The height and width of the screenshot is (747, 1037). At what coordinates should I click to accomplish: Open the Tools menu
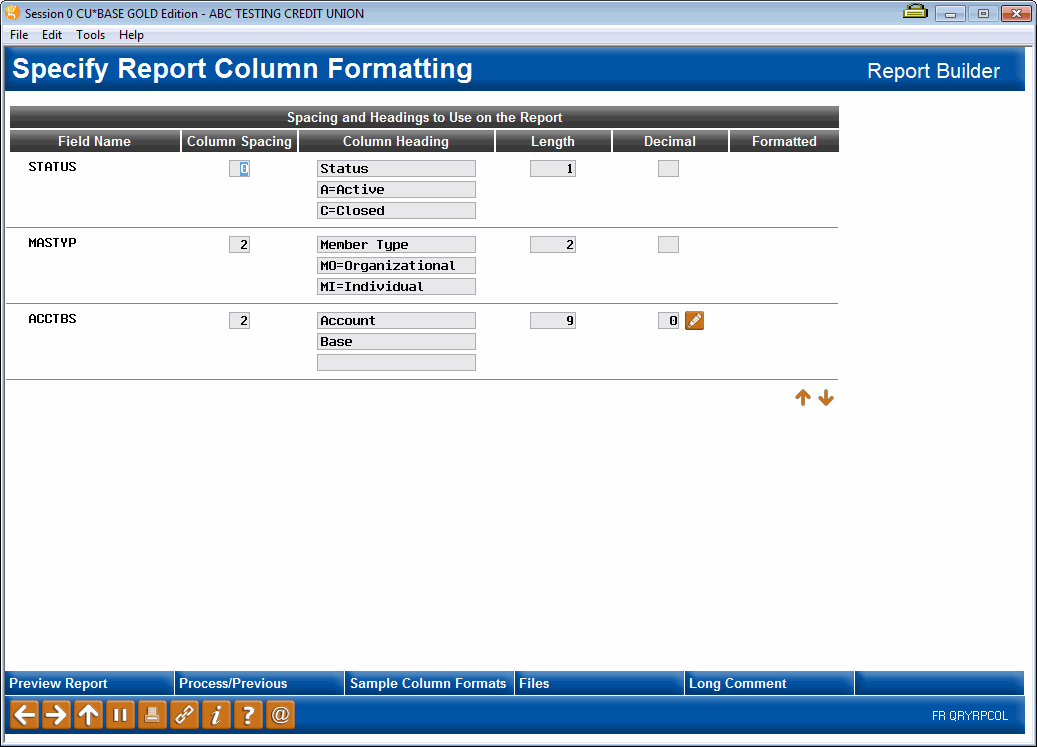90,34
